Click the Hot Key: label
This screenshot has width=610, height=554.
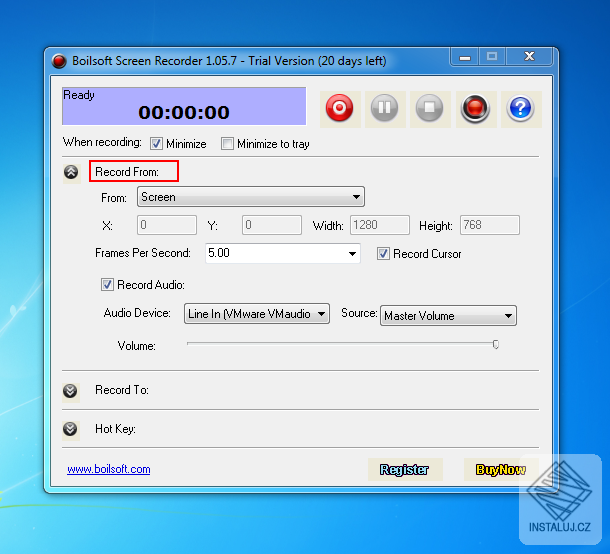[115, 429]
